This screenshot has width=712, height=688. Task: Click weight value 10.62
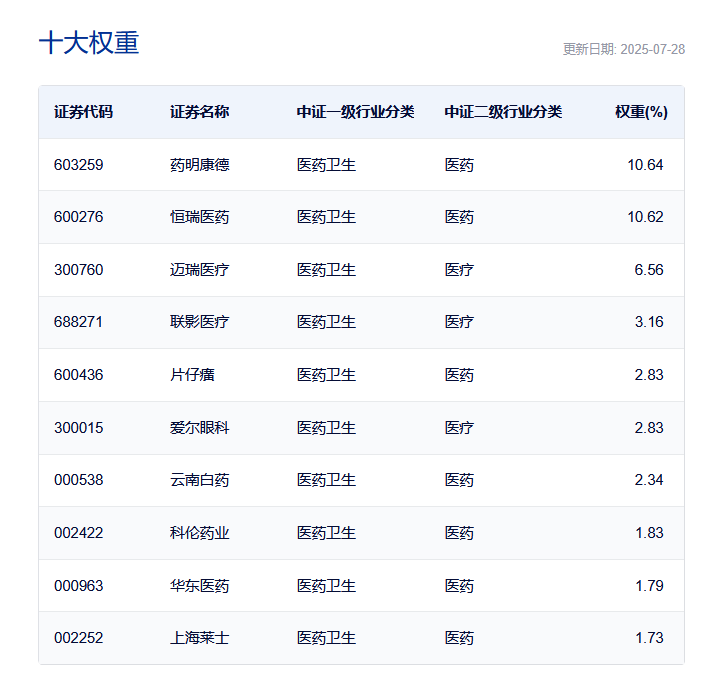point(645,217)
